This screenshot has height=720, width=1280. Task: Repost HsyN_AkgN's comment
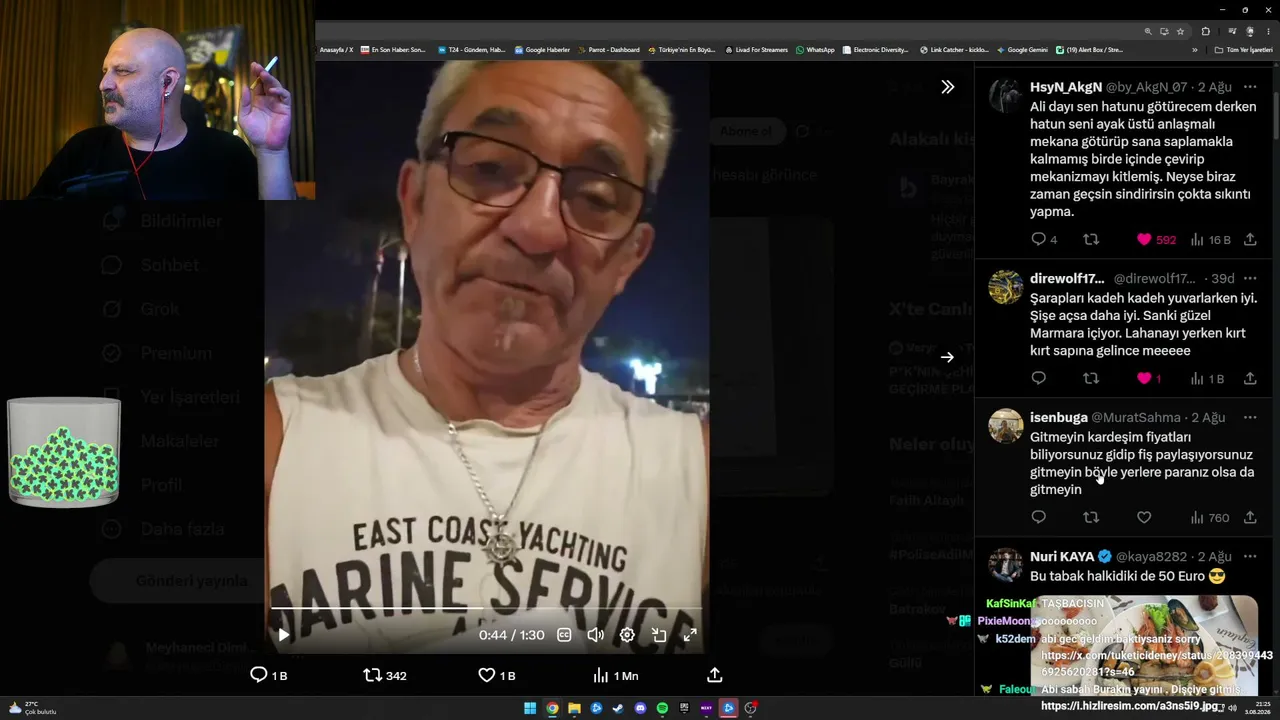(1091, 240)
